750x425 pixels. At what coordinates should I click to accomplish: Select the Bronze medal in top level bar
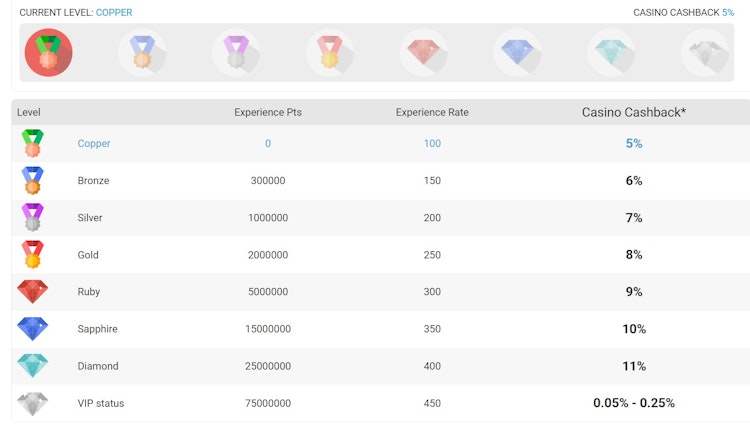point(142,53)
